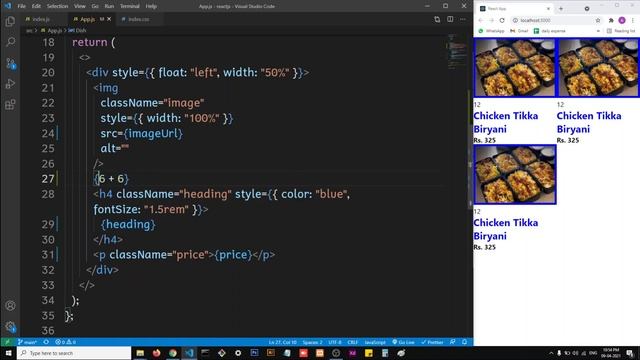Screen dimensions: 640x360
Task: Open the Manage gear menu in VS Code
Action: pyautogui.click(x=10, y=326)
